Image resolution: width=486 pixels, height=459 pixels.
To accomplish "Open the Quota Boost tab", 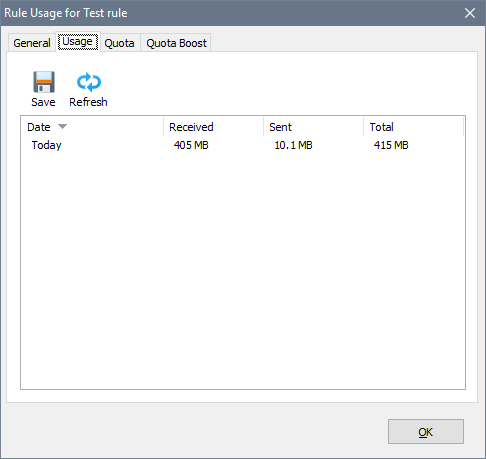I will [x=176, y=43].
